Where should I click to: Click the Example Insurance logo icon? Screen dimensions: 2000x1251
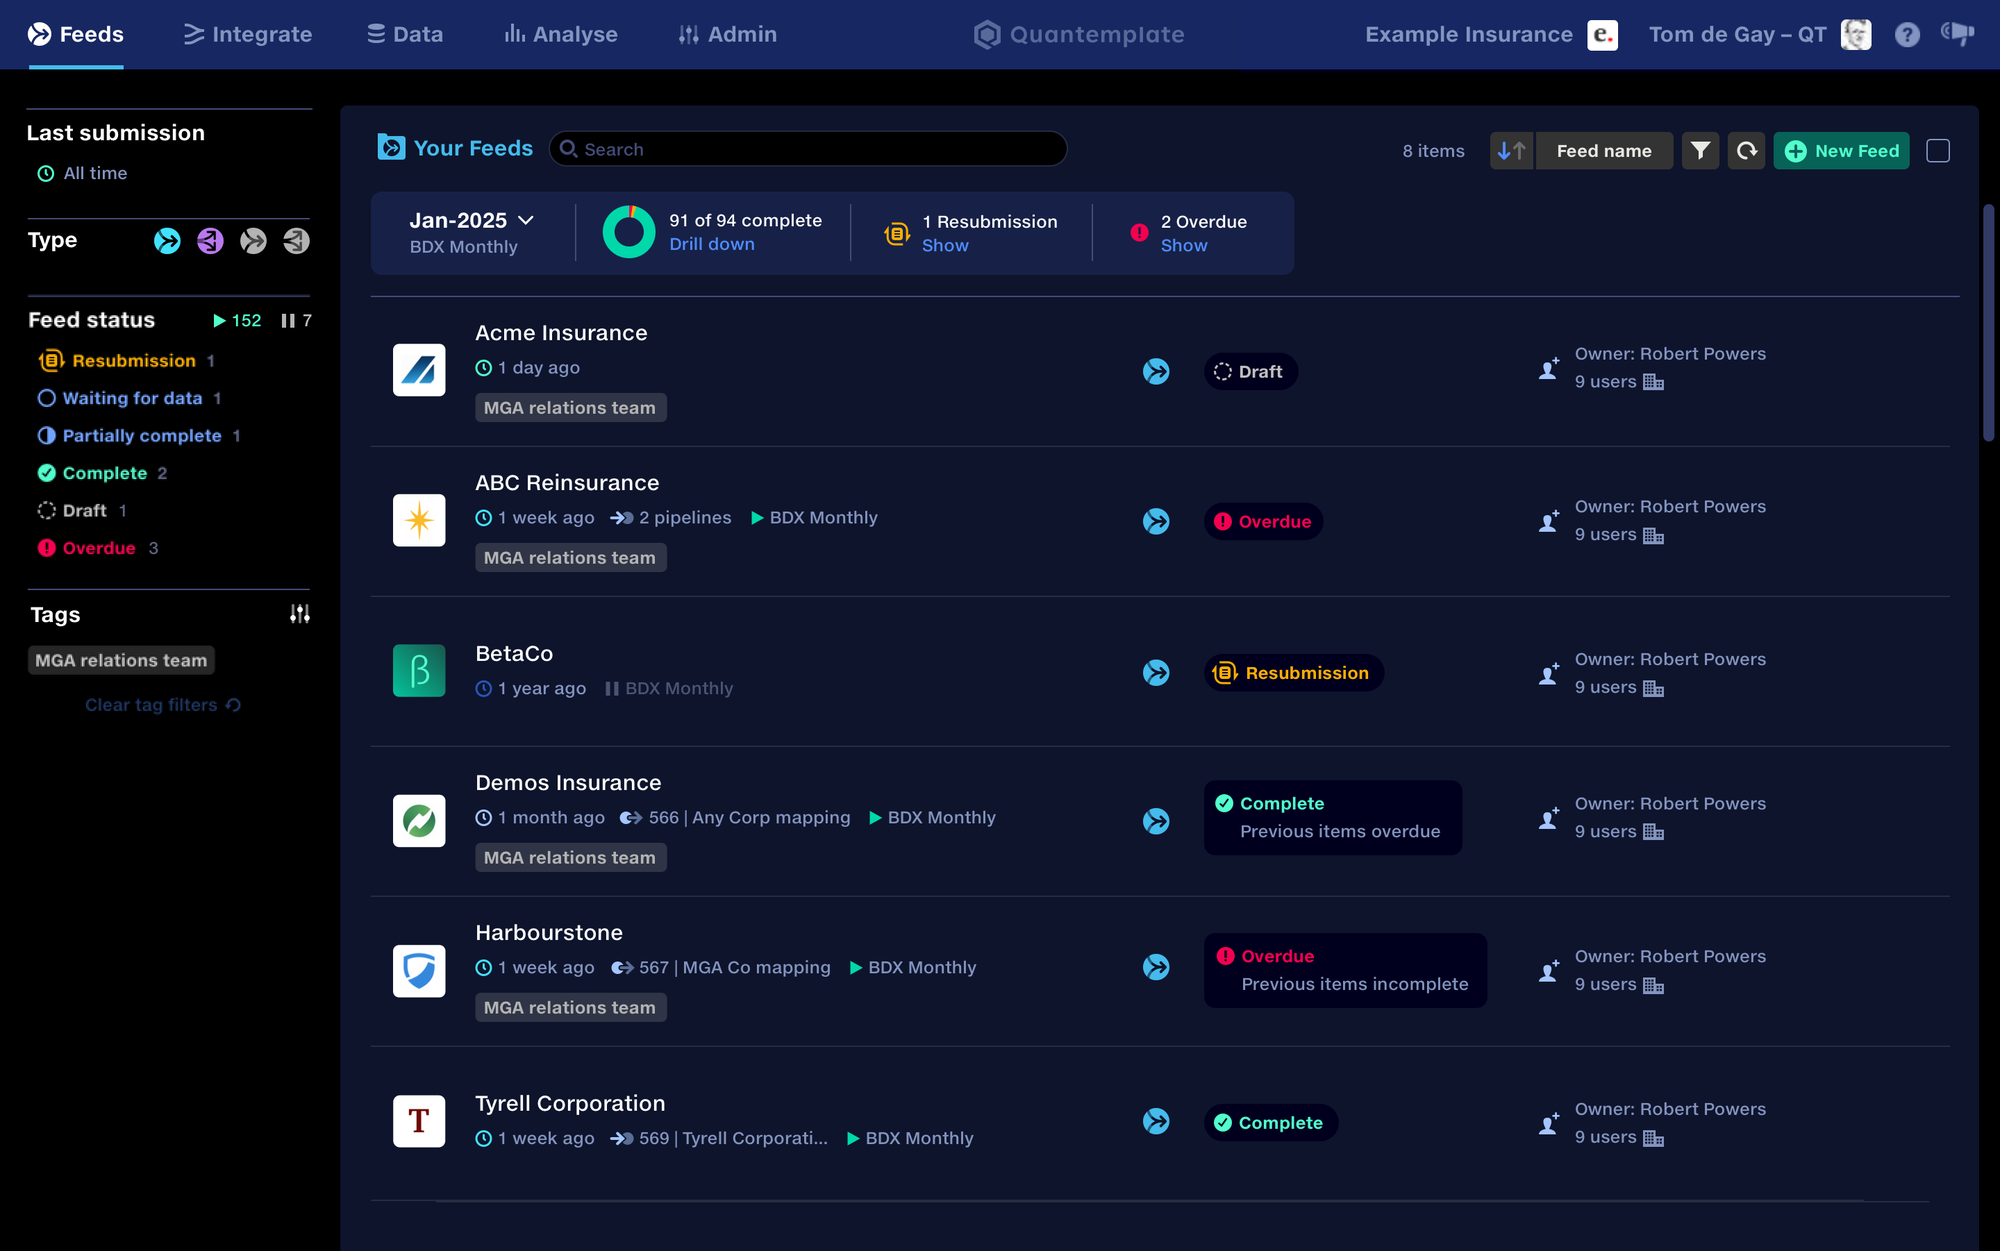click(1602, 35)
